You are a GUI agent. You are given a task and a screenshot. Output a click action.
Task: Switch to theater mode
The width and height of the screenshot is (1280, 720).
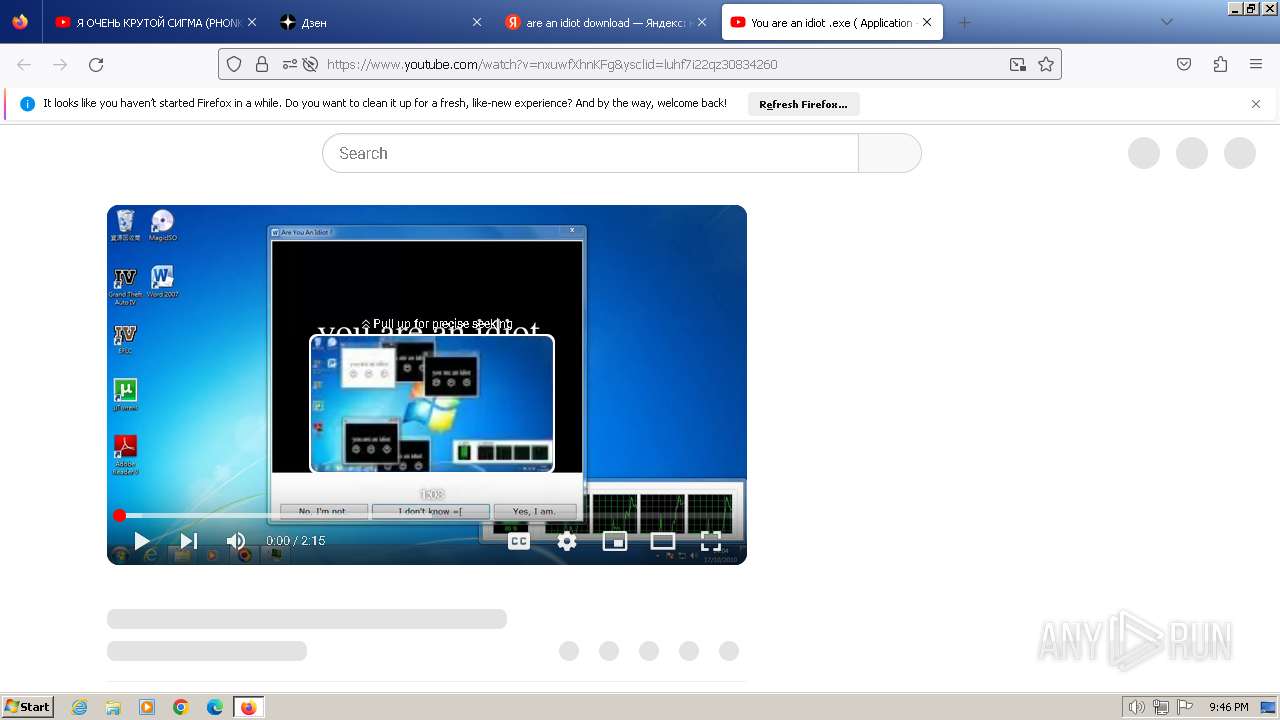[x=663, y=541]
